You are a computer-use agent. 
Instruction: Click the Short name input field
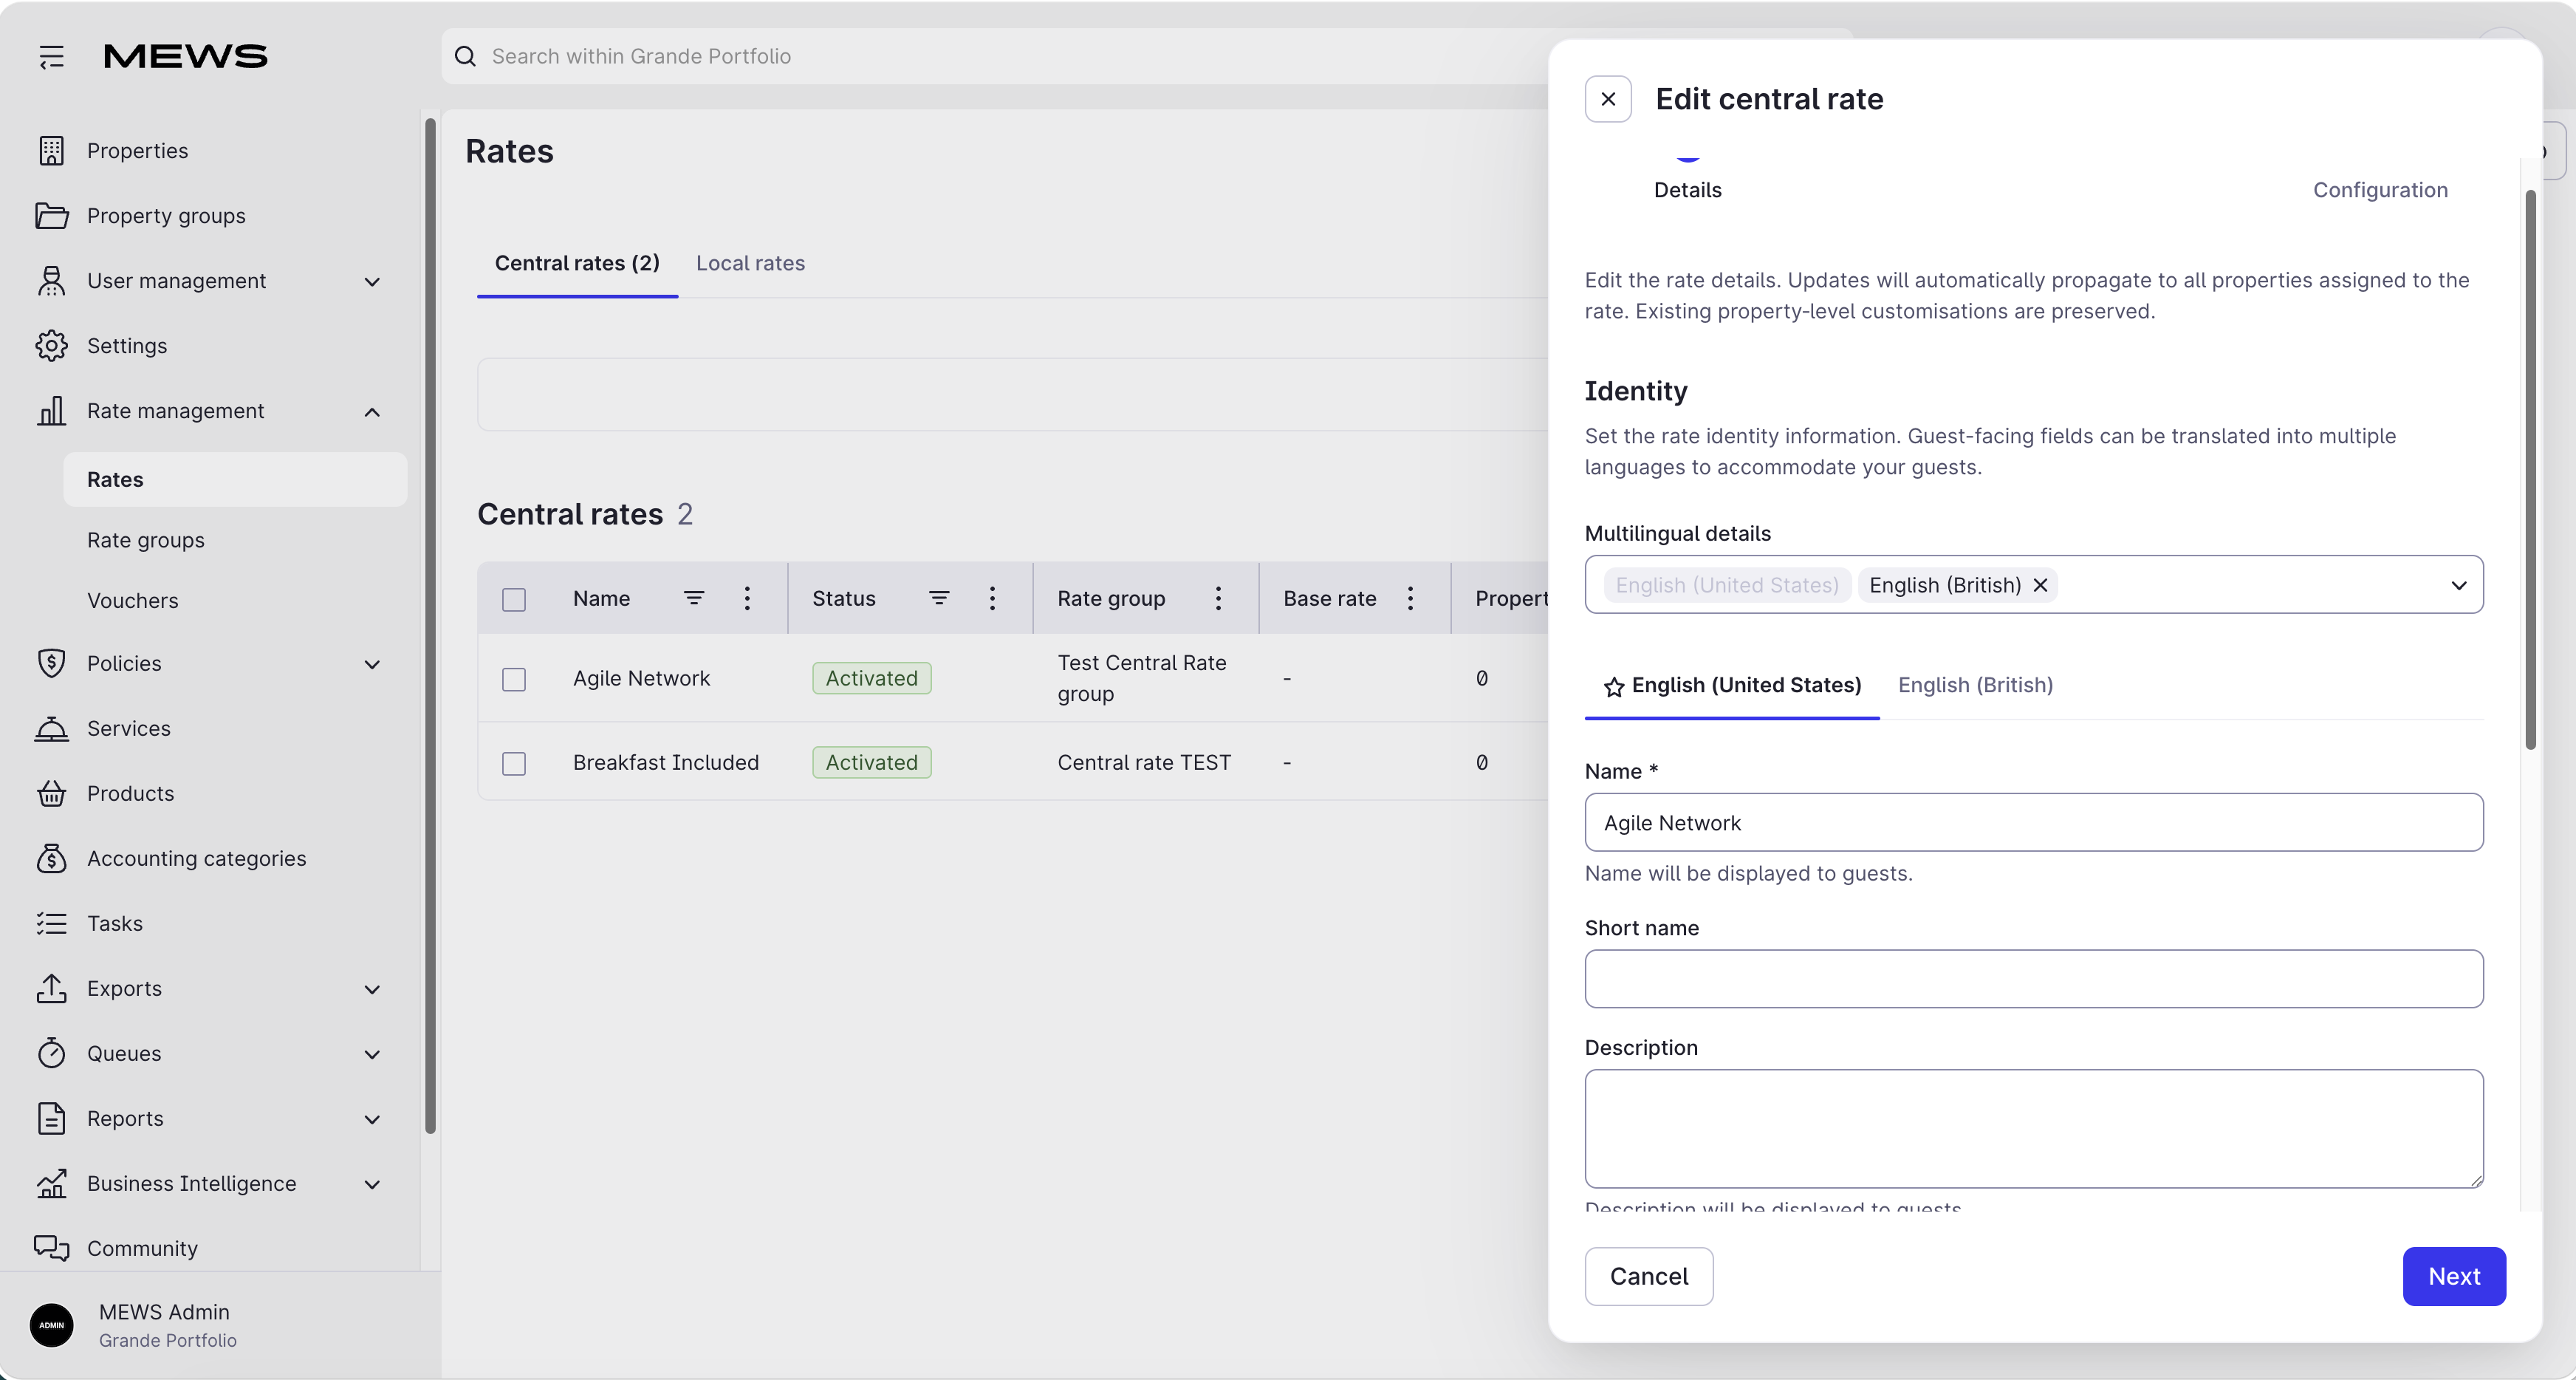pyautogui.click(x=2034, y=979)
